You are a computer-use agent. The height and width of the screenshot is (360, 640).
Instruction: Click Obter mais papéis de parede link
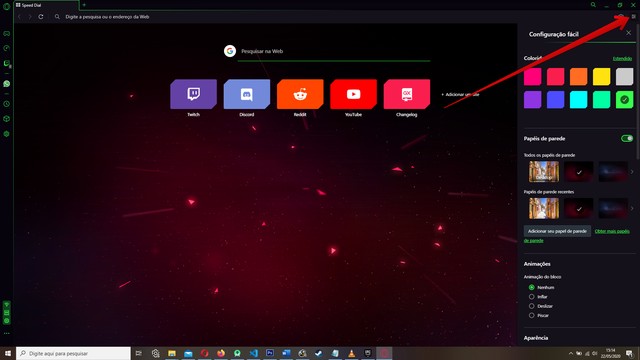point(612,231)
